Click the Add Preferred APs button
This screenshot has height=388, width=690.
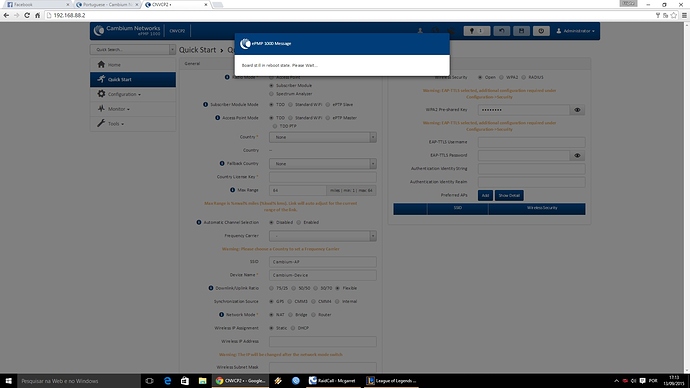pos(485,195)
